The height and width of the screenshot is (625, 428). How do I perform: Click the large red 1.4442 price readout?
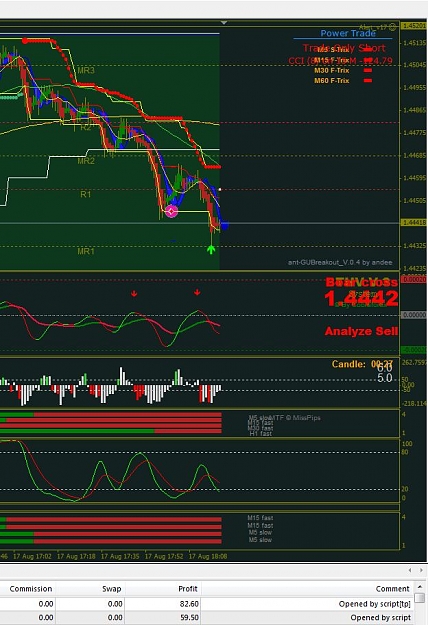tap(361, 299)
